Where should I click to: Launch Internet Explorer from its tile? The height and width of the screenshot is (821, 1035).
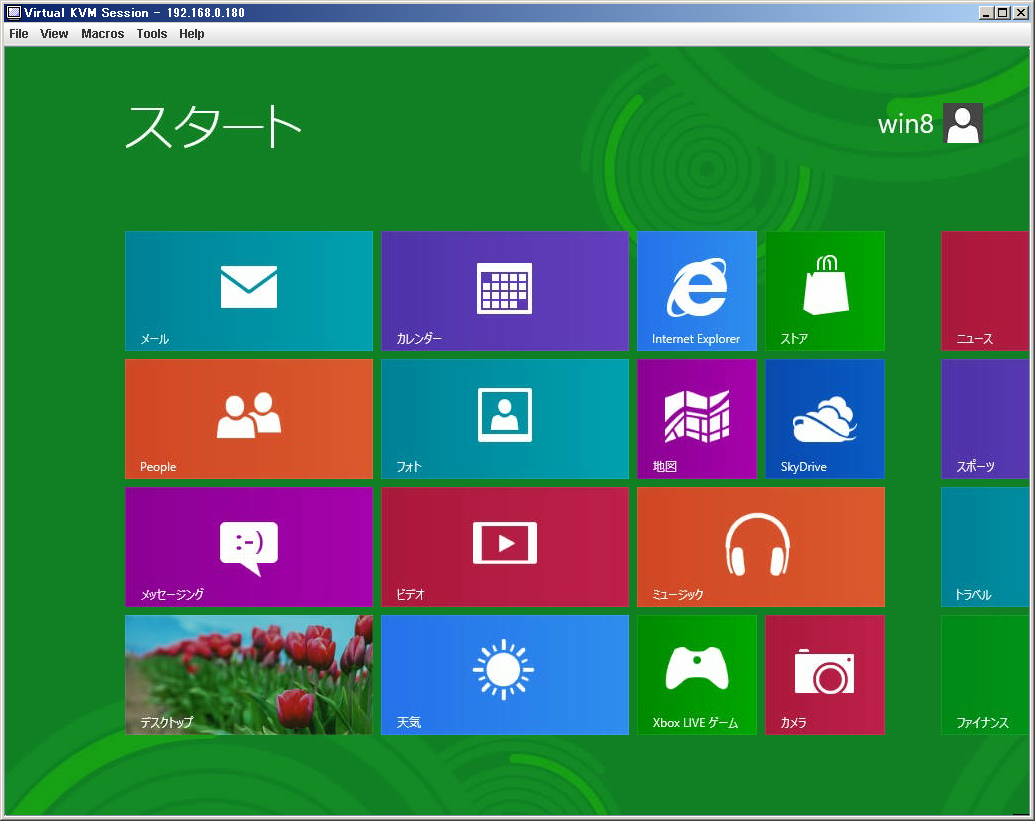pos(696,290)
